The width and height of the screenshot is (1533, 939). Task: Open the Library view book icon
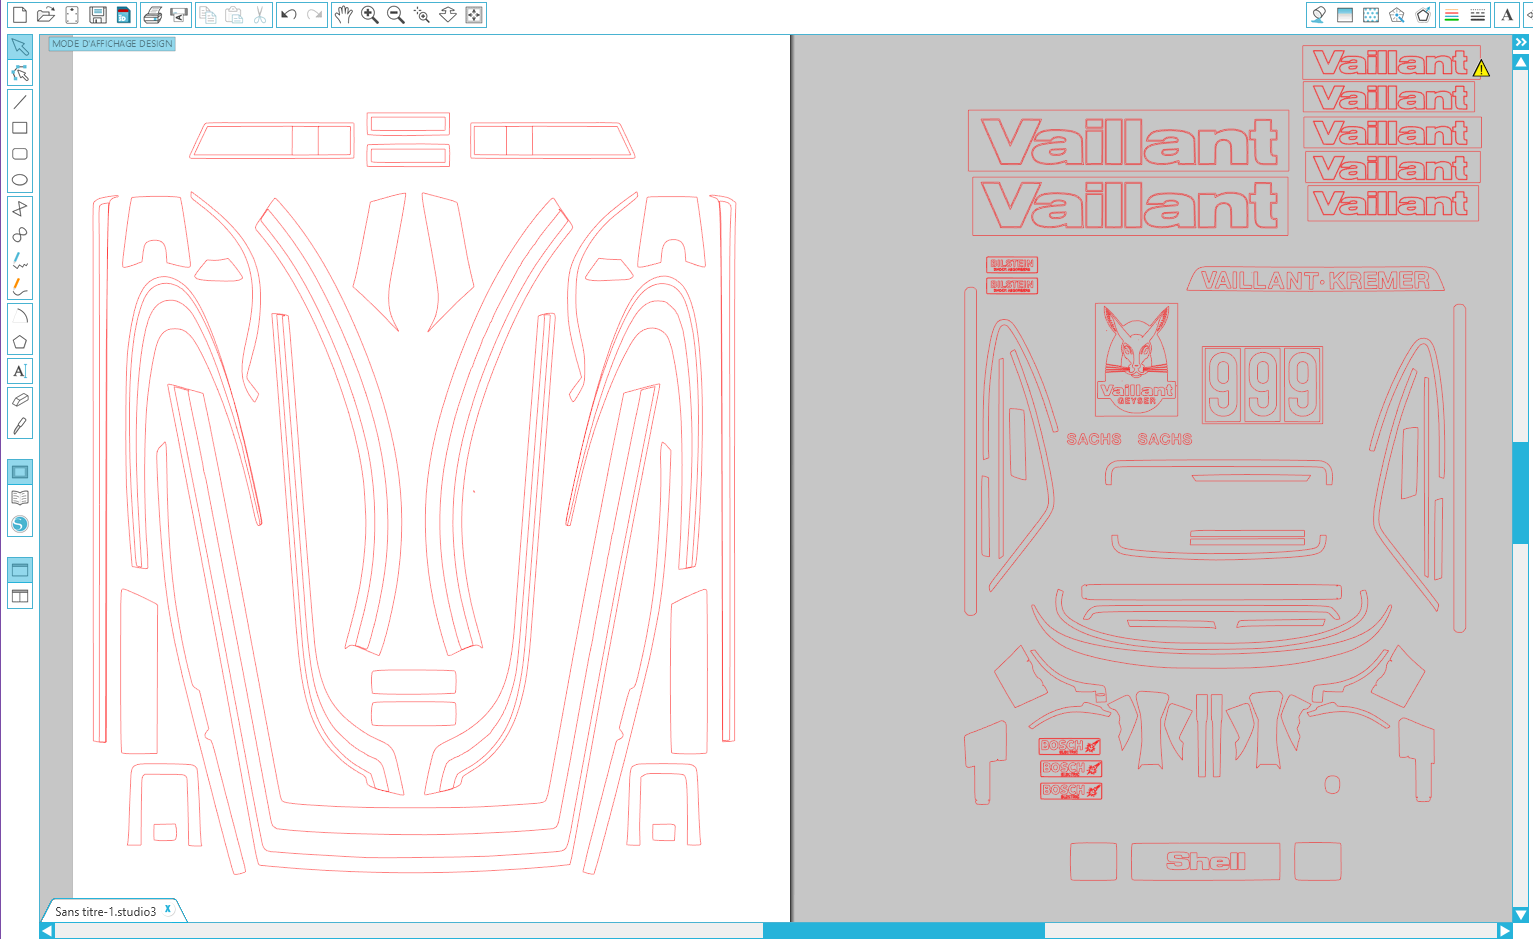click(20, 498)
